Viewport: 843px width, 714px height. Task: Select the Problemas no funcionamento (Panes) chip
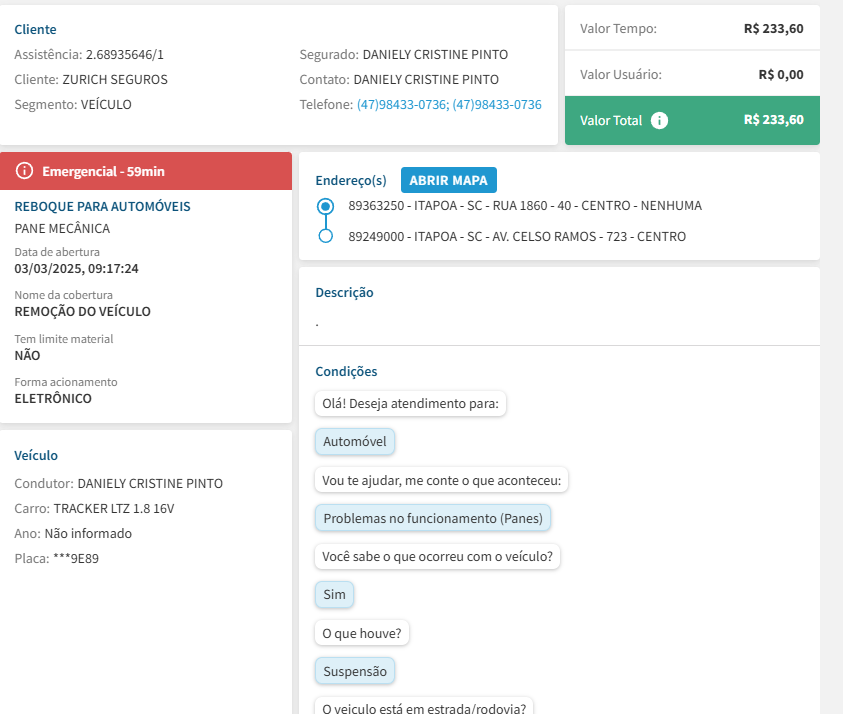tap(433, 518)
